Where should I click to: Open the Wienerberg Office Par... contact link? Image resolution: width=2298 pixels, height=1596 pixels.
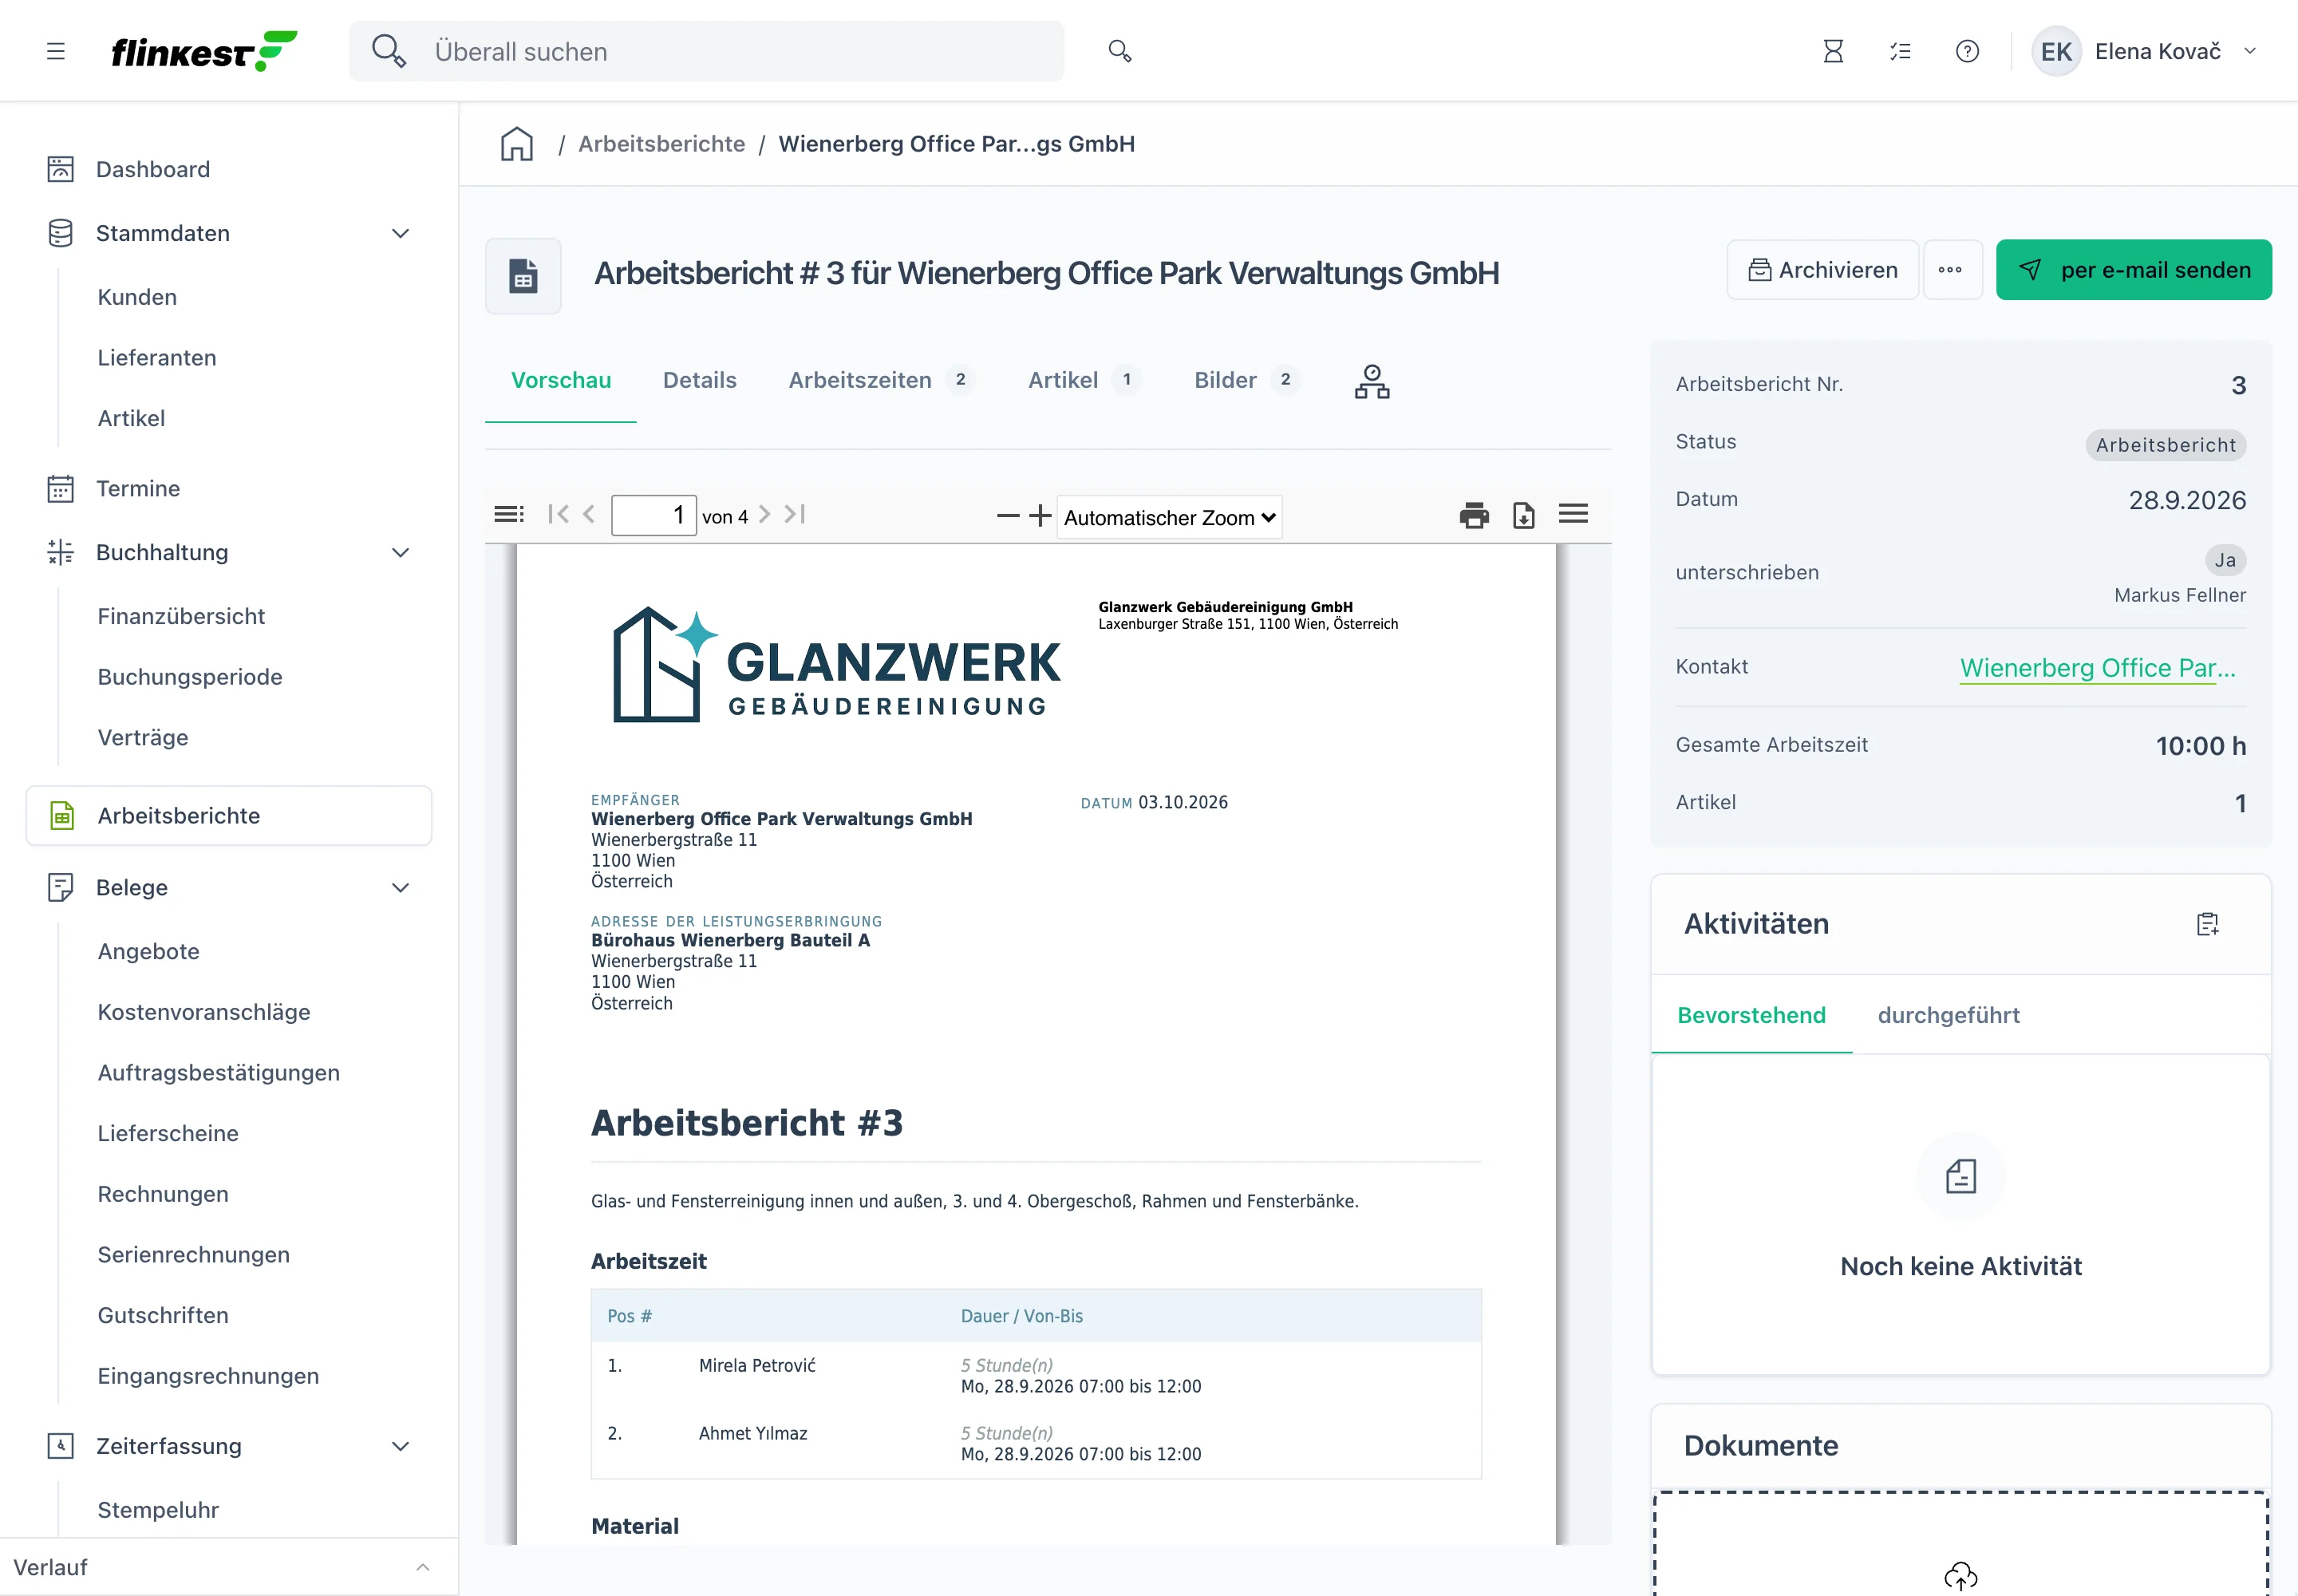point(2097,668)
